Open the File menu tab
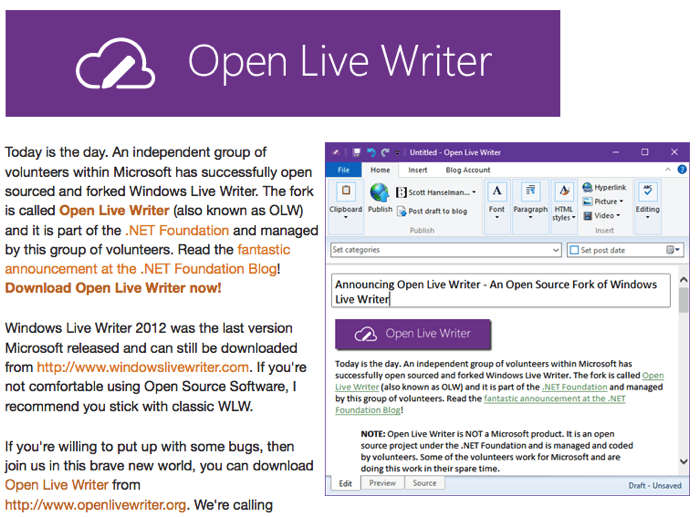The height and width of the screenshot is (517, 700). [344, 170]
